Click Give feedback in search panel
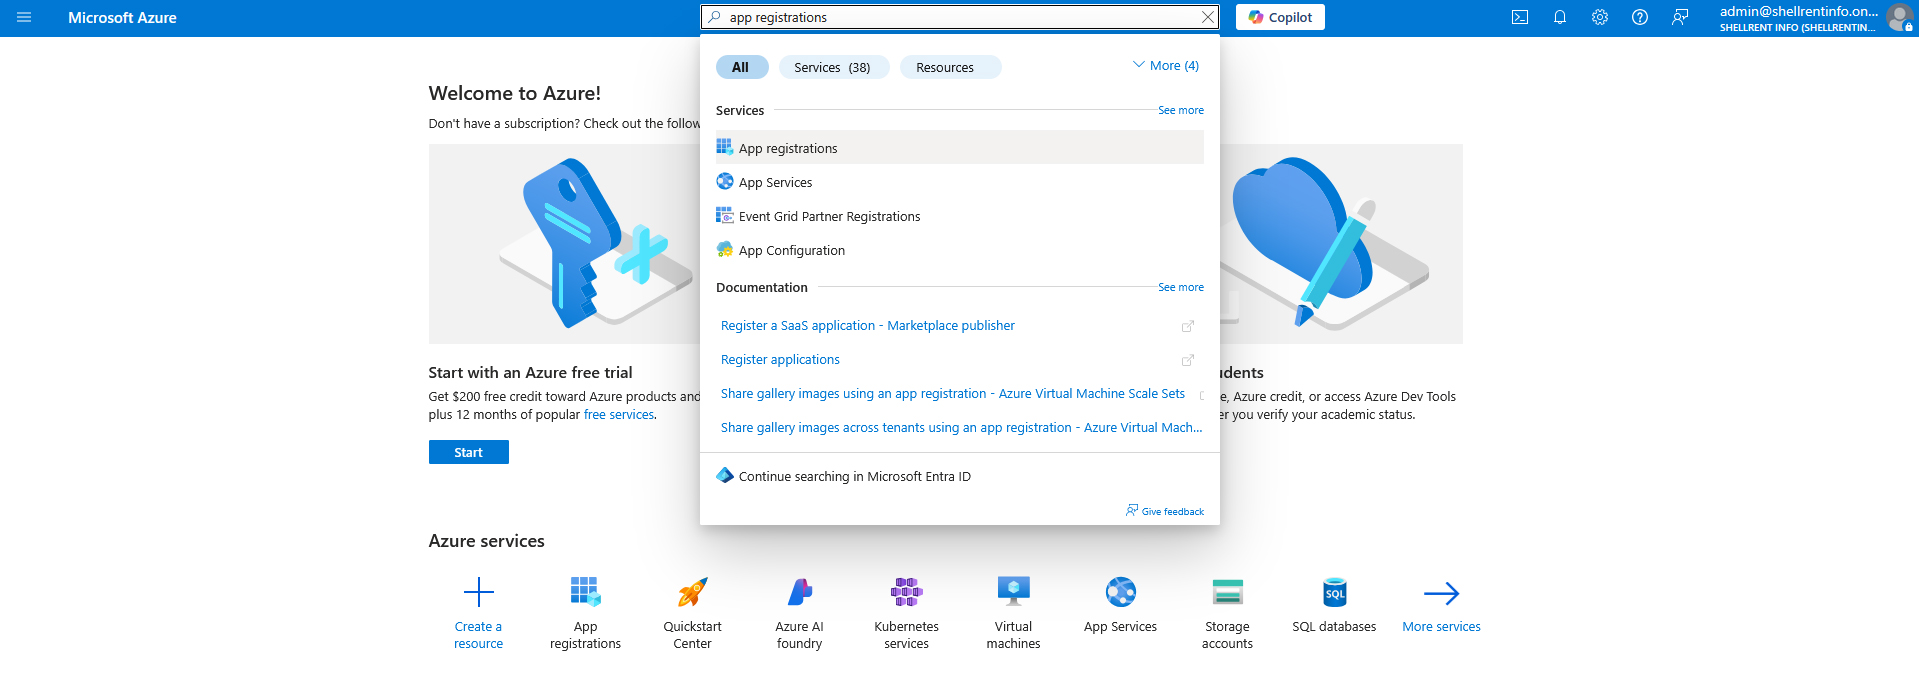The image size is (1919, 697). coord(1165,511)
